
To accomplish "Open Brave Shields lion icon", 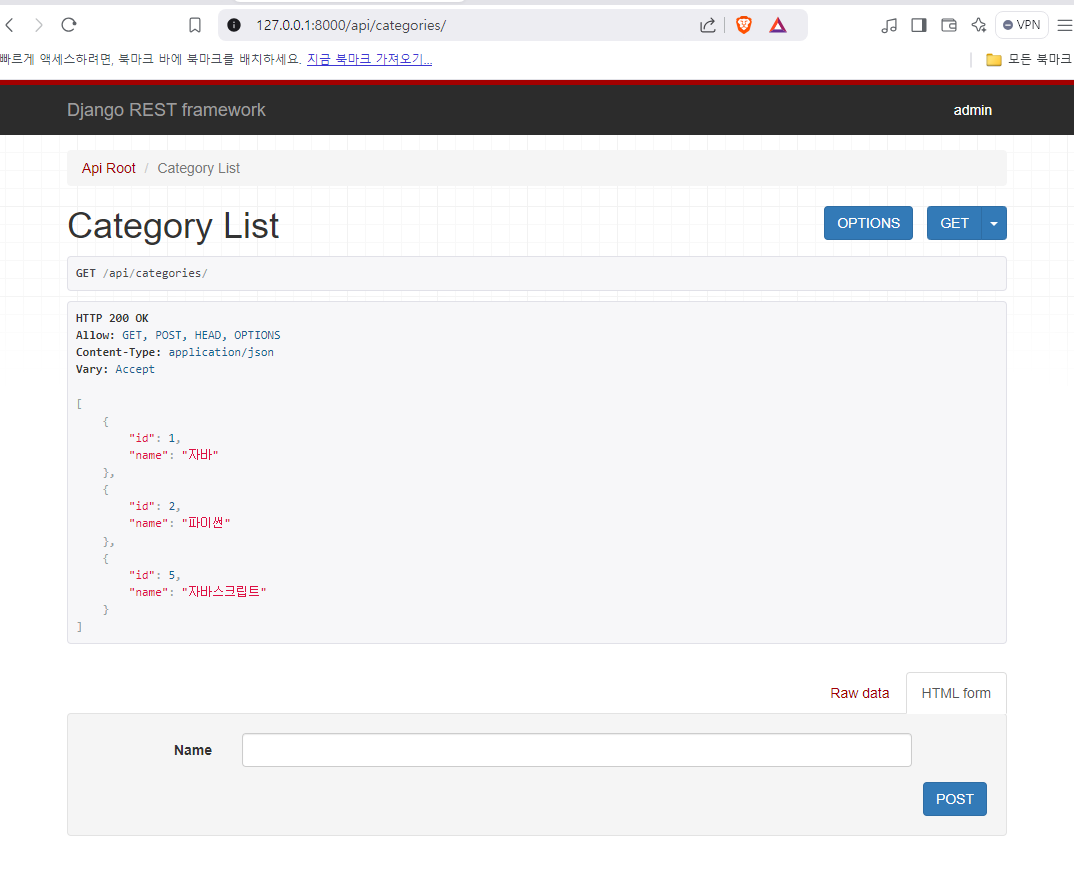I will click(744, 25).
